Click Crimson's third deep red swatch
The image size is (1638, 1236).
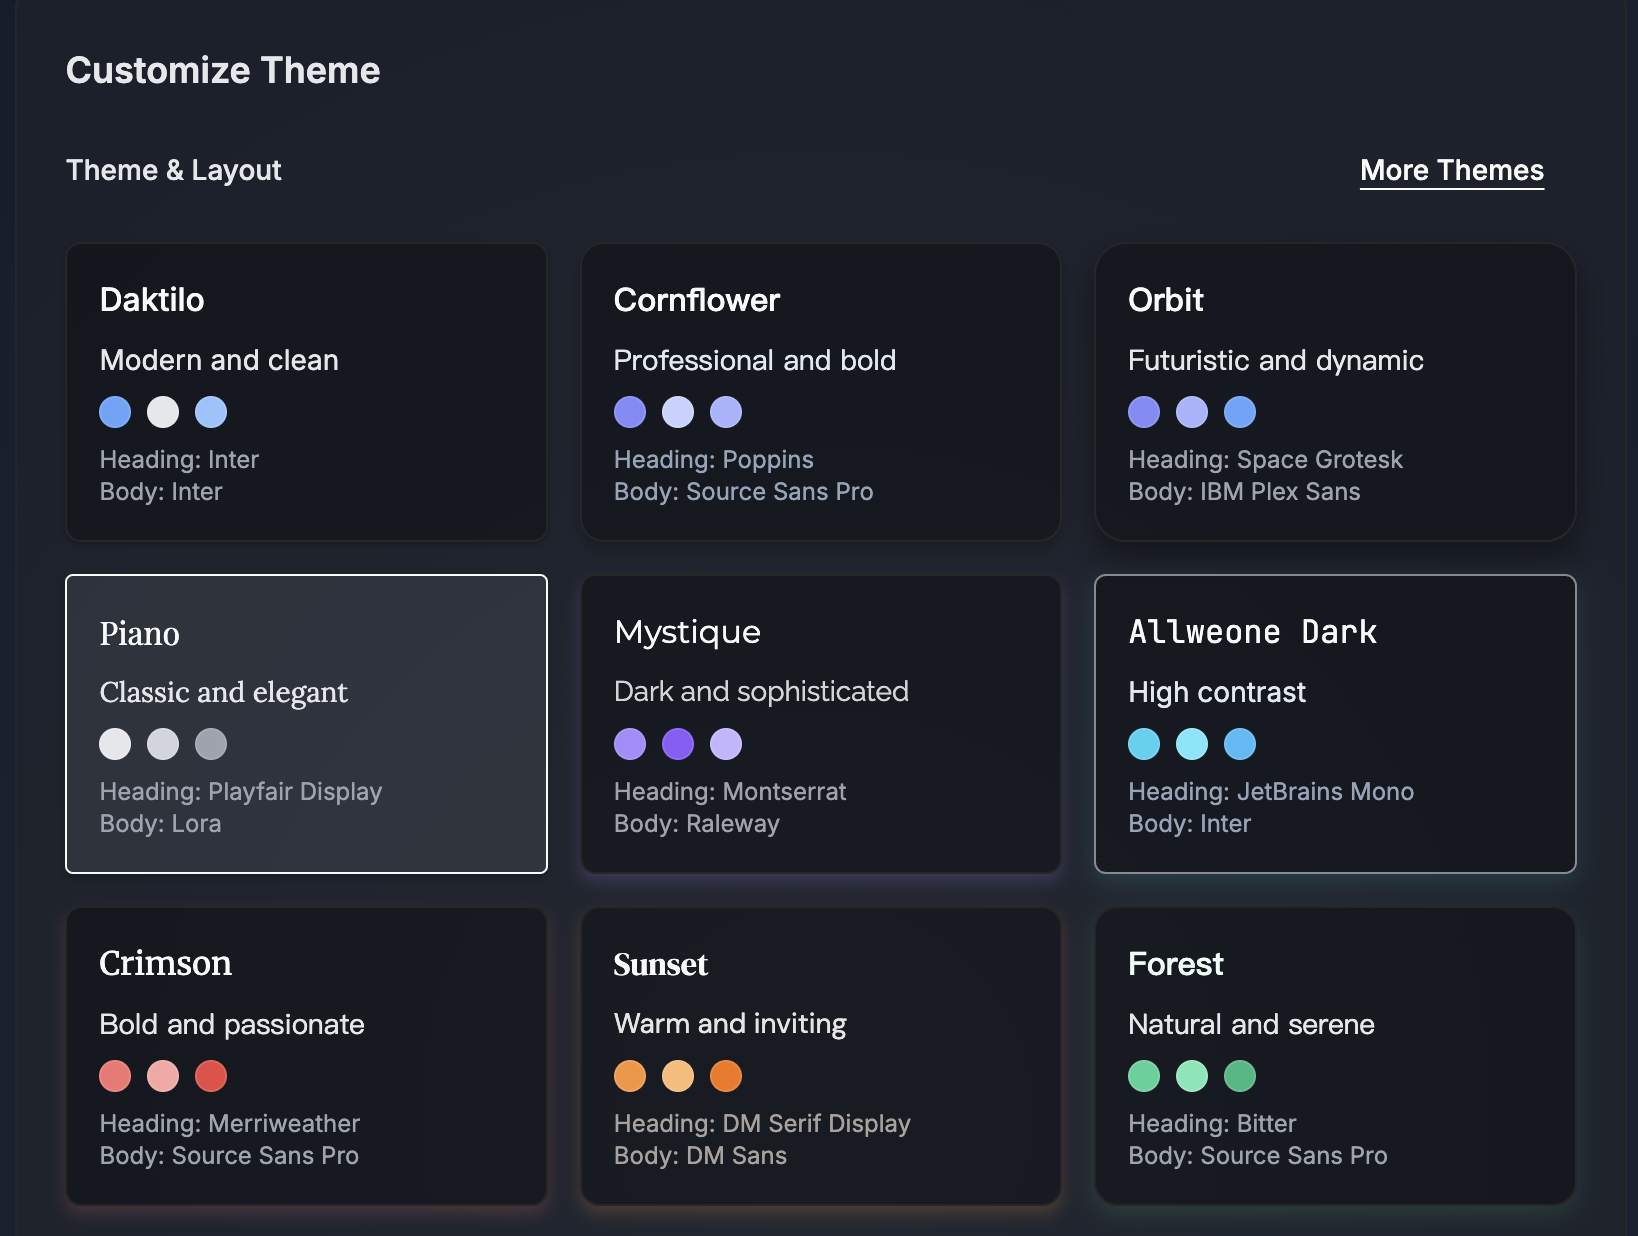point(211,1076)
